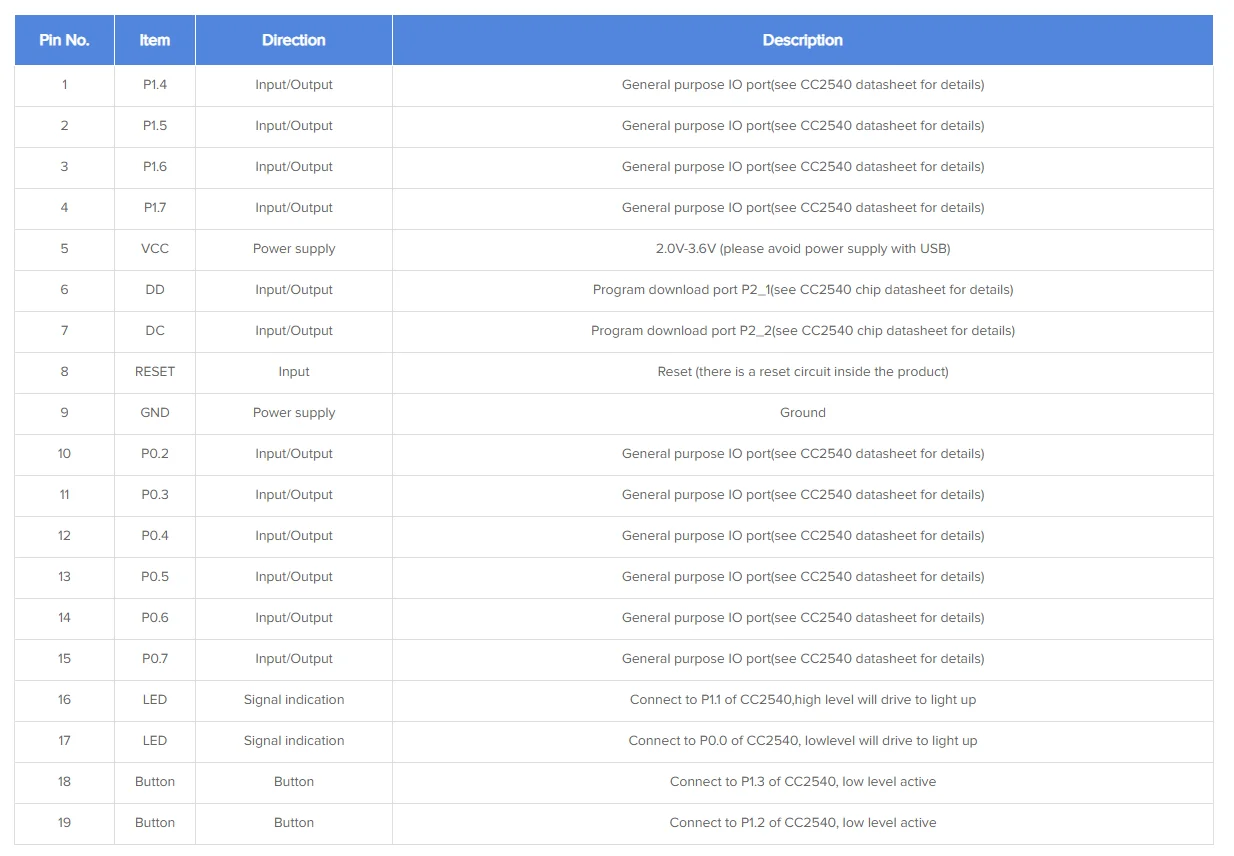Click the "Program download port P2_1" description

point(803,290)
